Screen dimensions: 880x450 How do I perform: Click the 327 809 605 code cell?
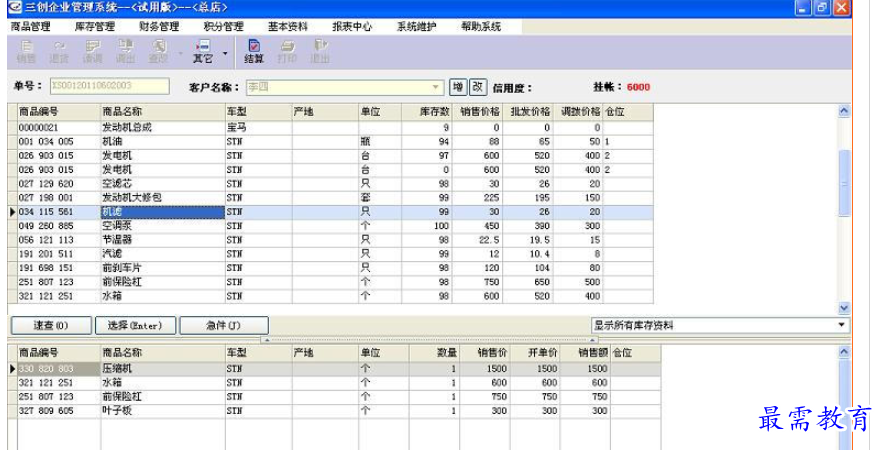[59, 411]
